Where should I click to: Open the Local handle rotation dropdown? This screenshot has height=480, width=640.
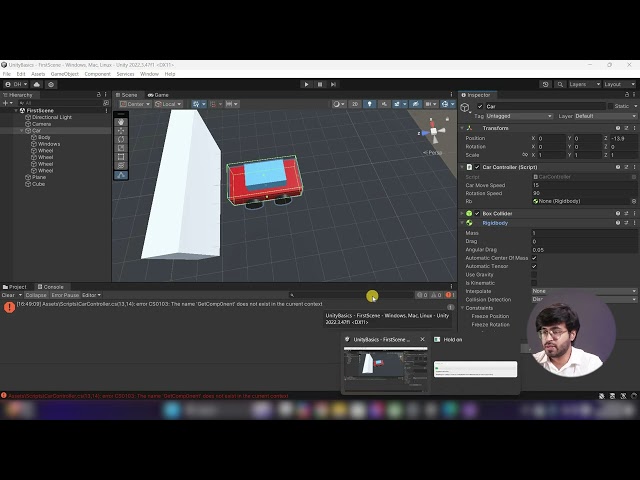(x=168, y=104)
